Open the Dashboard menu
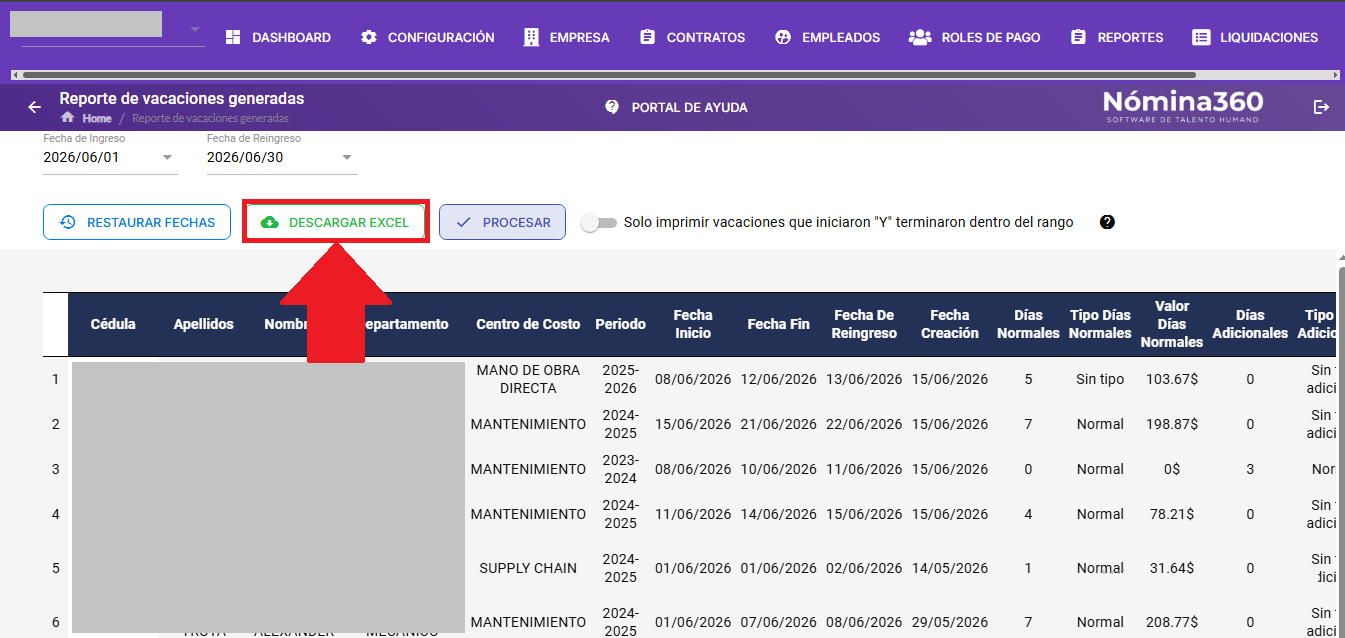Viewport: 1345px width, 638px height. coord(278,37)
